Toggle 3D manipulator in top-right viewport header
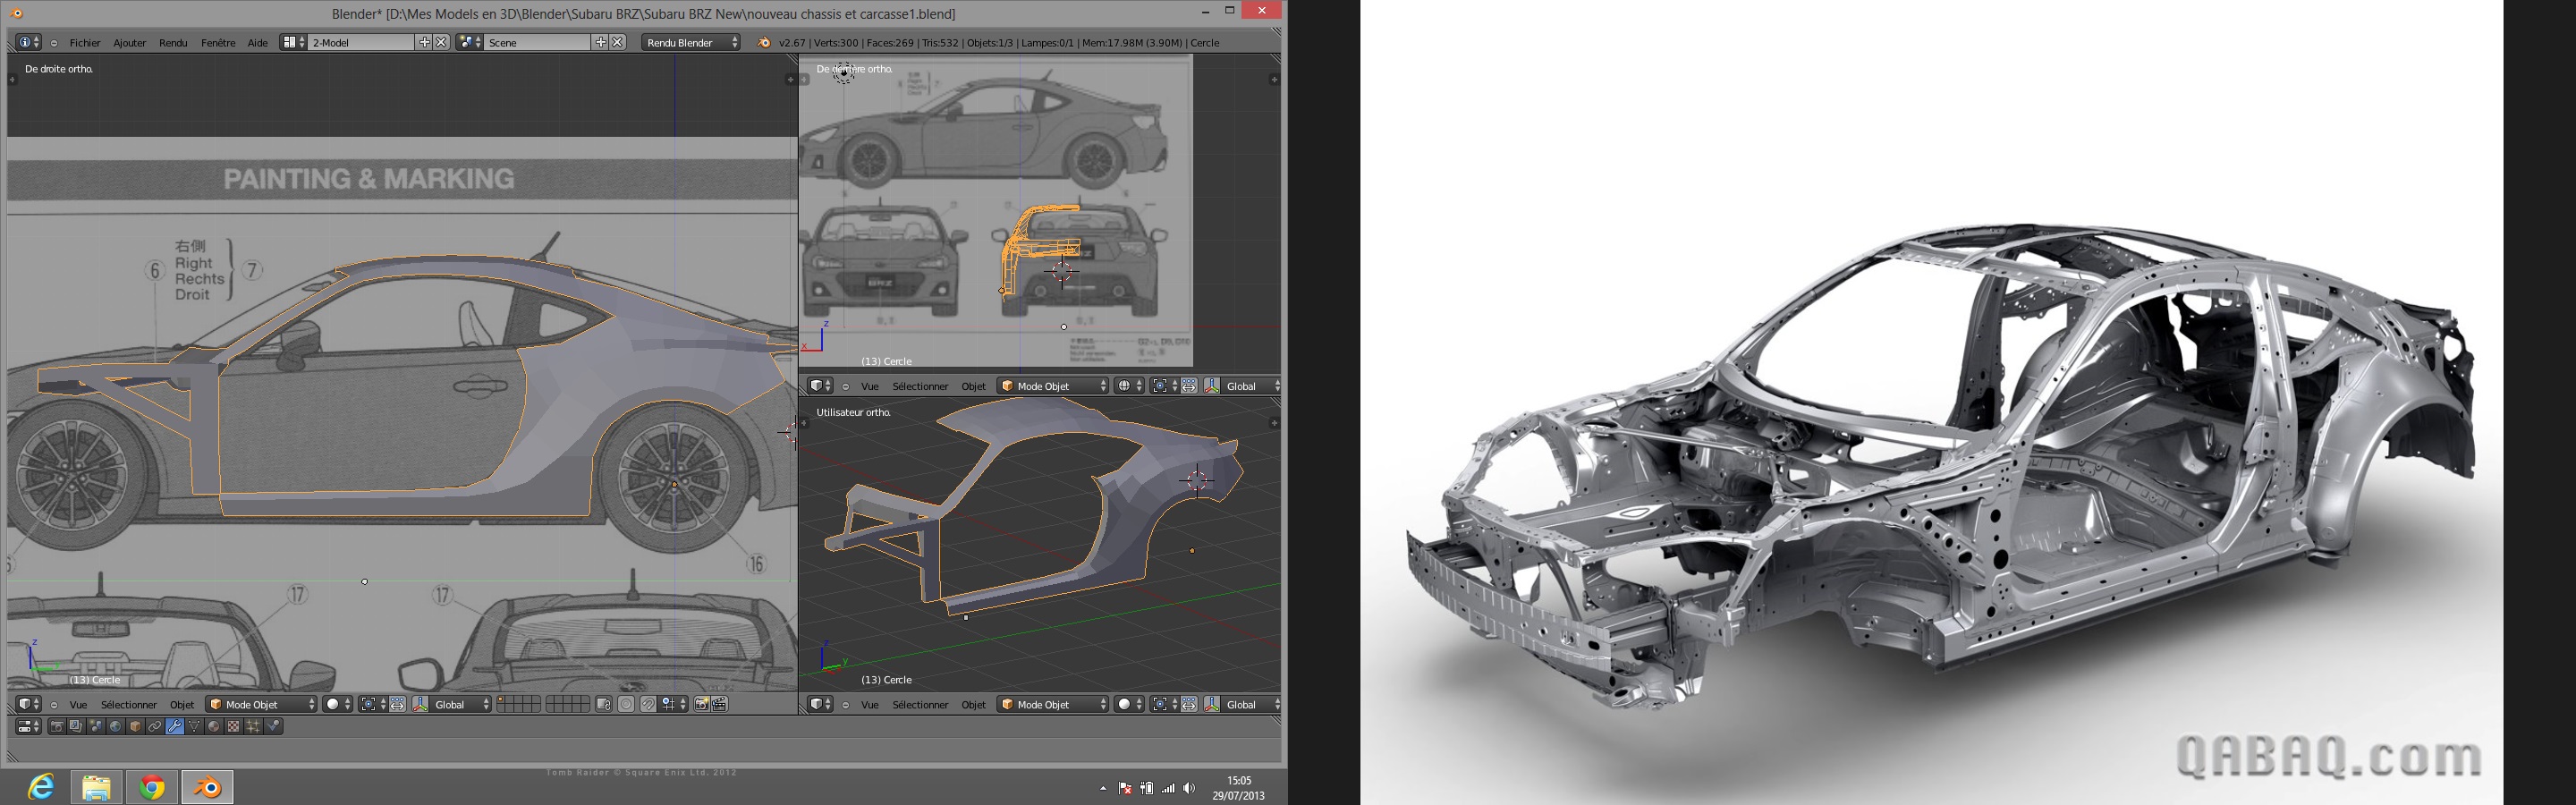The height and width of the screenshot is (805, 2576). pos(1213,386)
